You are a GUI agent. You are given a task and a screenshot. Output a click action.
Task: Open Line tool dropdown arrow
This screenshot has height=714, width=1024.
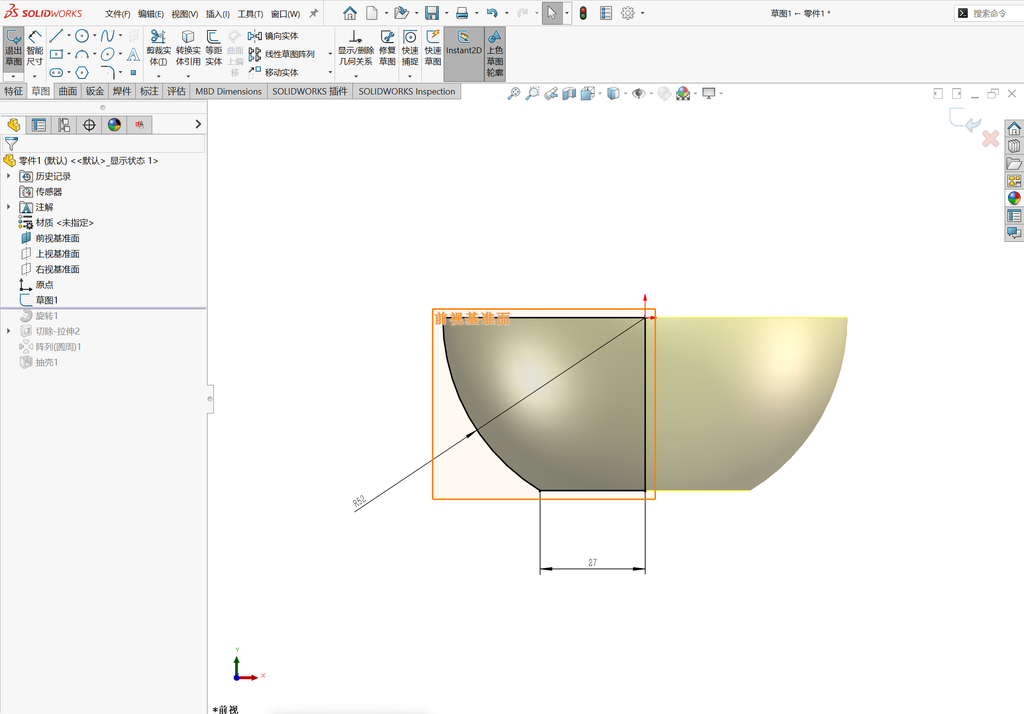(69, 36)
